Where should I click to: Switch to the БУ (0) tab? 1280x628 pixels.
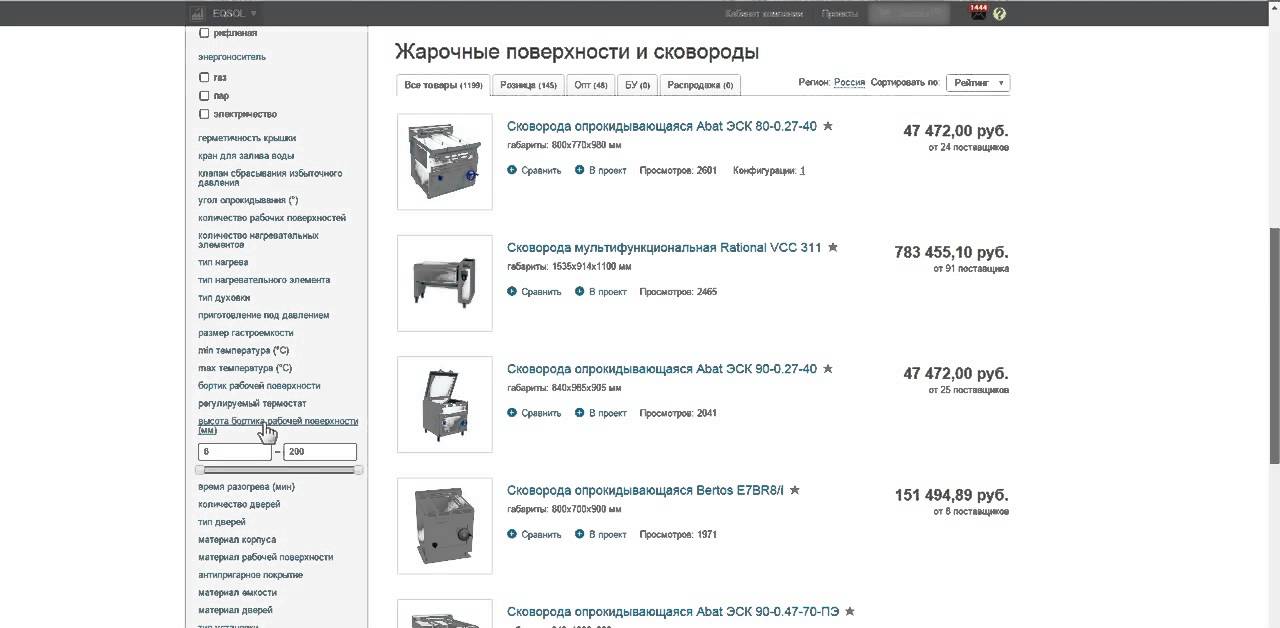tap(637, 85)
